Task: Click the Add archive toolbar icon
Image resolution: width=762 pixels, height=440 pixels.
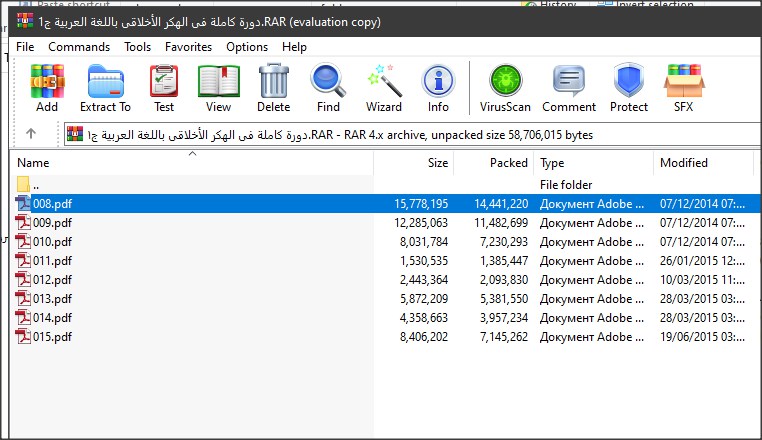Action: (x=47, y=81)
